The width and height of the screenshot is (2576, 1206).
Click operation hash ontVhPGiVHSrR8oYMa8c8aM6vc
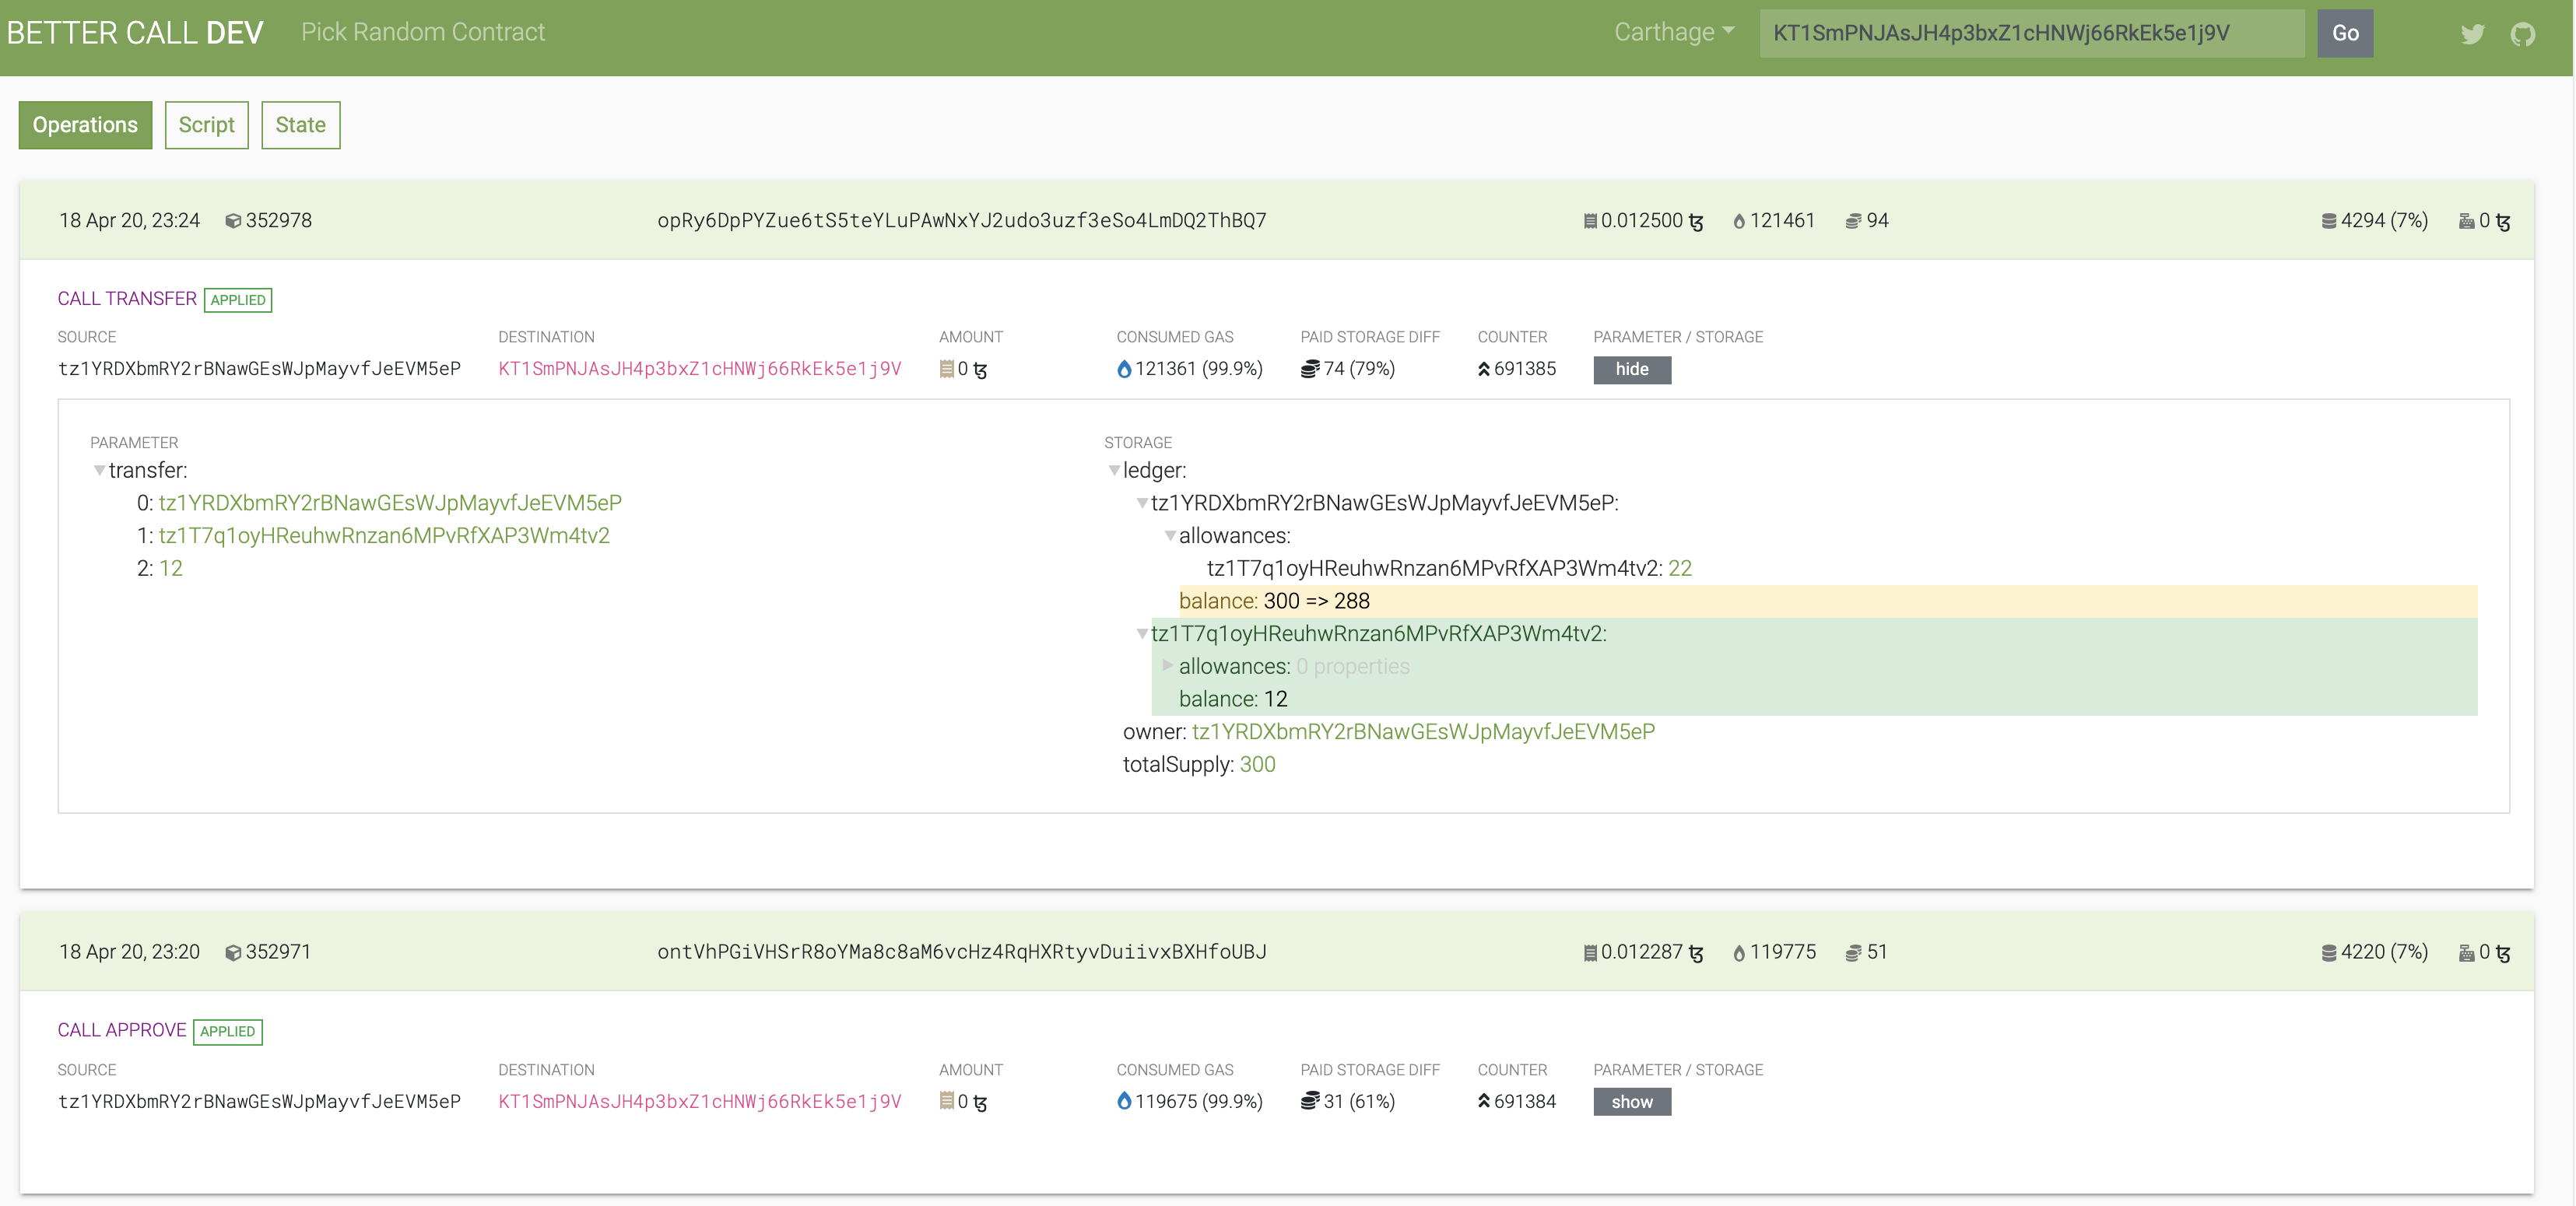click(x=962, y=953)
